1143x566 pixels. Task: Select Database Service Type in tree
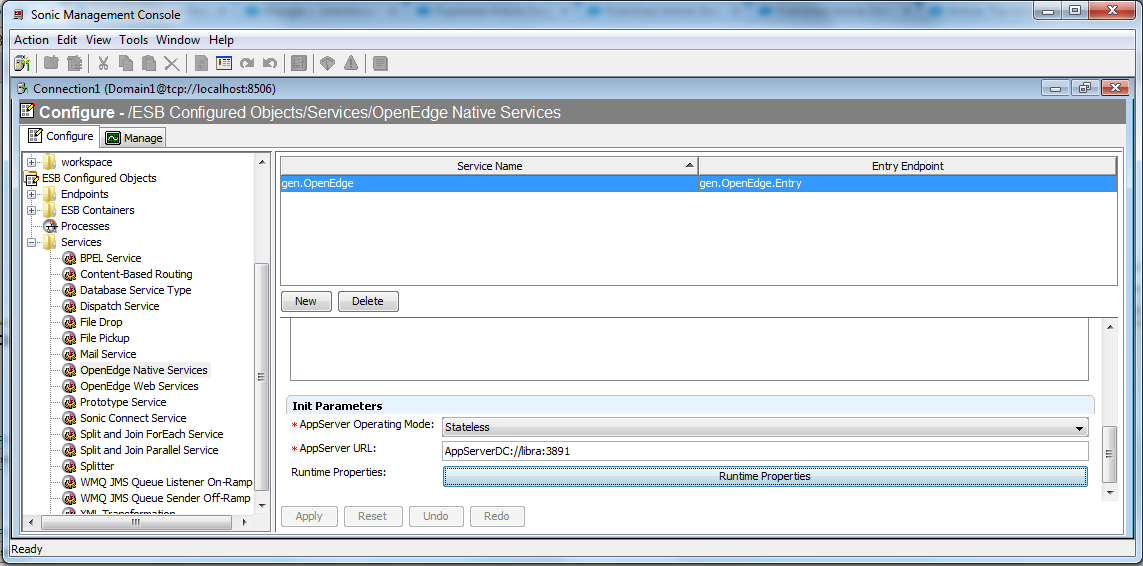[x=136, y=290]
